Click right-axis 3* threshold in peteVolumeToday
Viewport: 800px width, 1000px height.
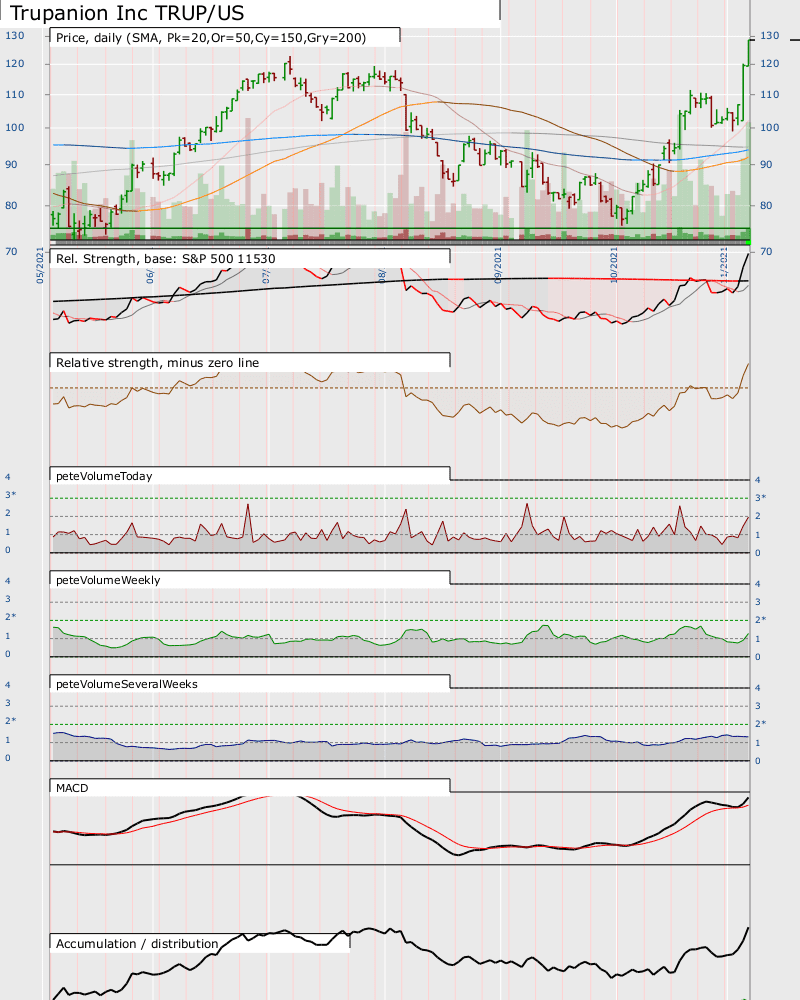pyautogui.click(x=760, y=497)
